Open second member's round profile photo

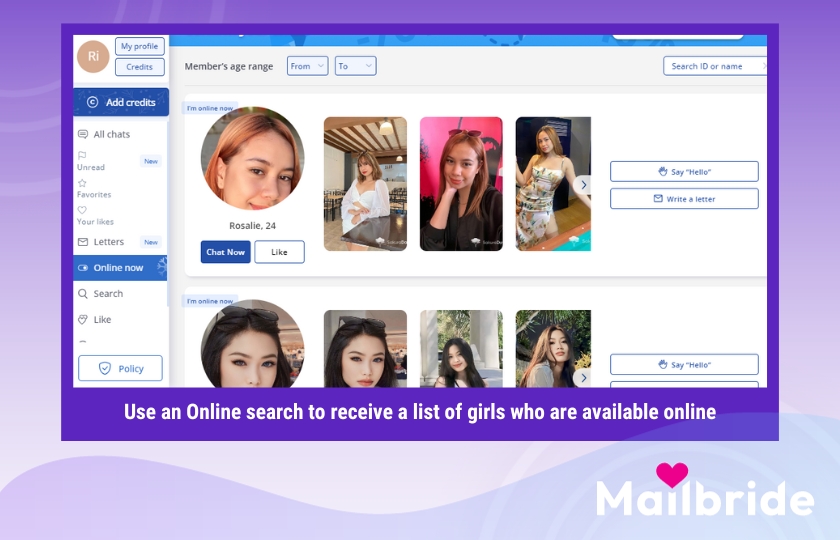[x=252, y=343]
